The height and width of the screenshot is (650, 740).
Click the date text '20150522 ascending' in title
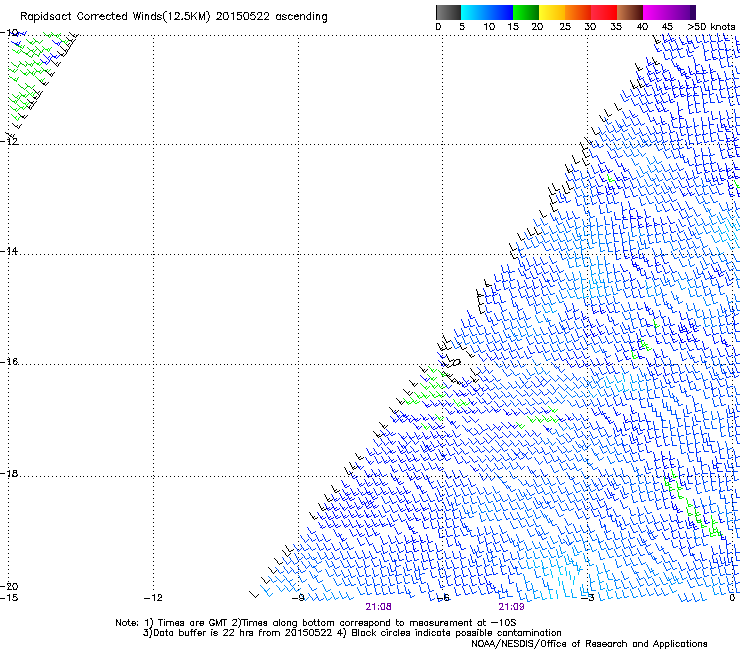(271, 17)
